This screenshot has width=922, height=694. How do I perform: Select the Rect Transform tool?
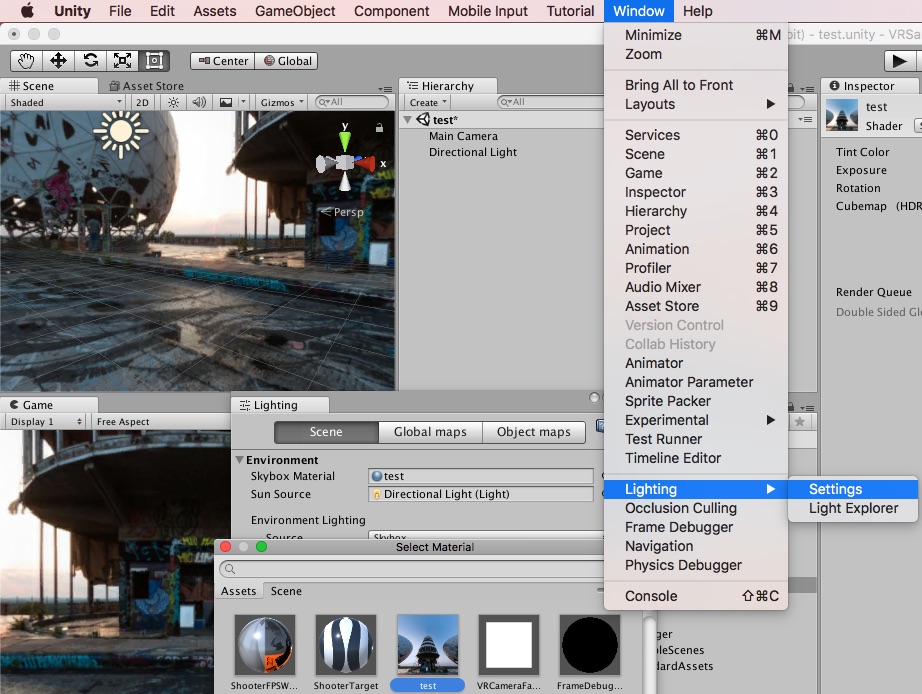154,61
